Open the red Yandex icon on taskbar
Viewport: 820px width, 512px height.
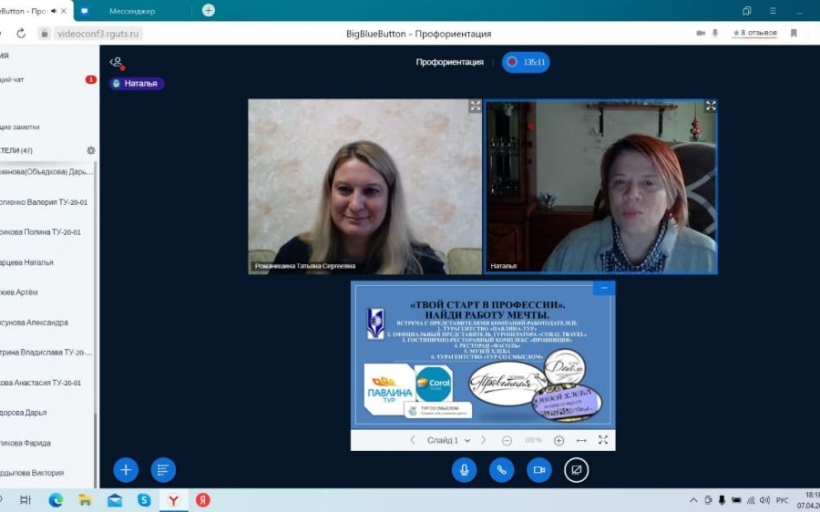click(203, 500)
